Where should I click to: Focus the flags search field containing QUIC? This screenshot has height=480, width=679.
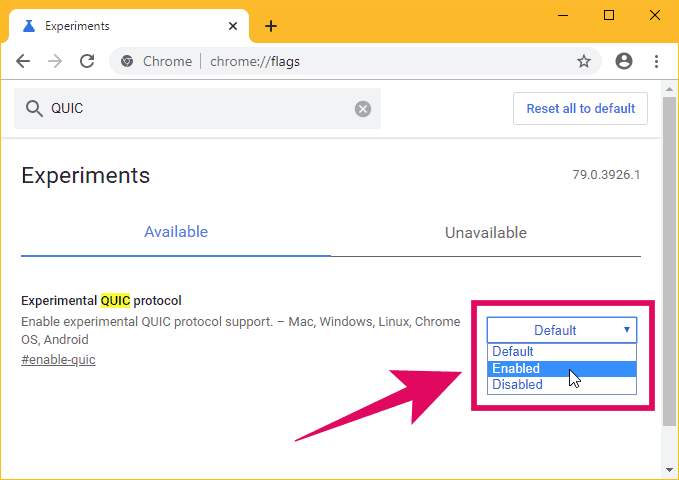tap(197, 109)
